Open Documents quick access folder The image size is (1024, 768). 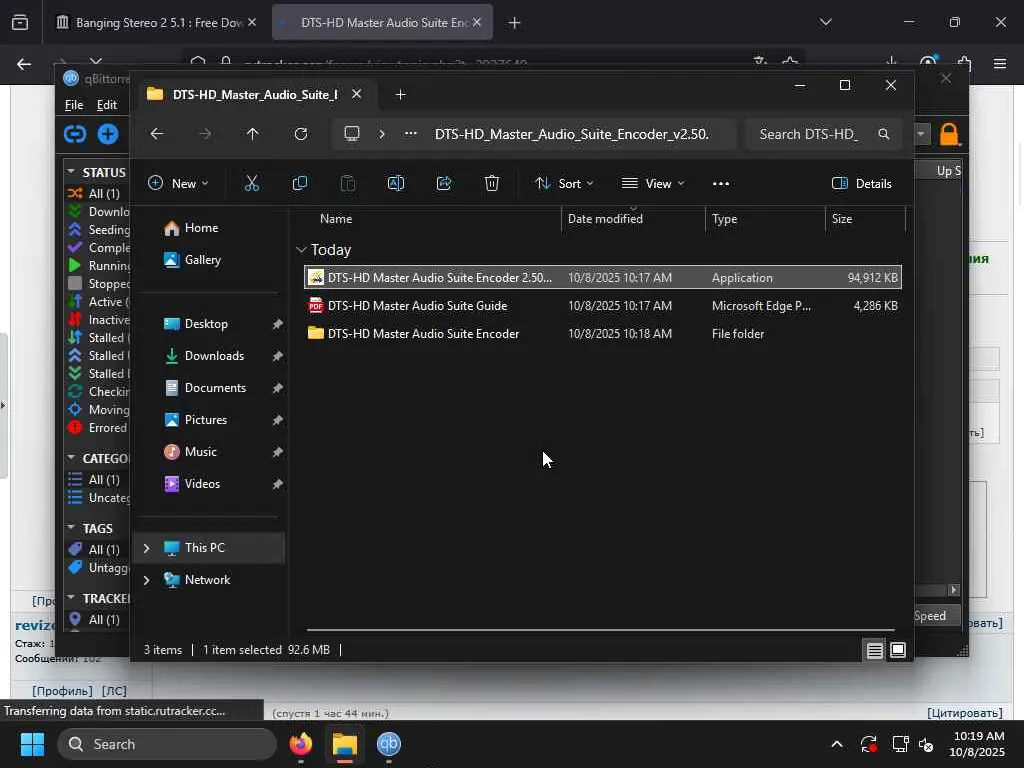215,388
